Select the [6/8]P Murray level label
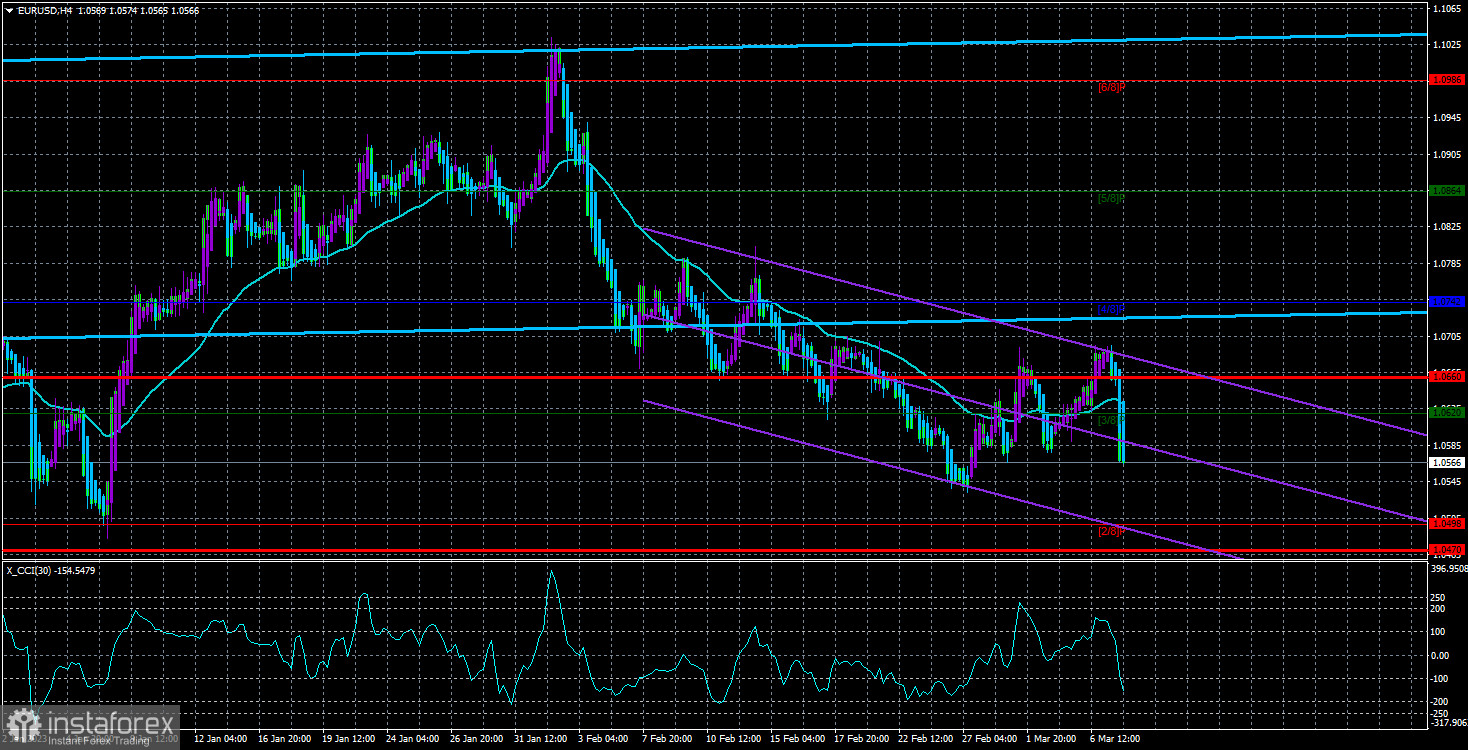 (1112, 87)
